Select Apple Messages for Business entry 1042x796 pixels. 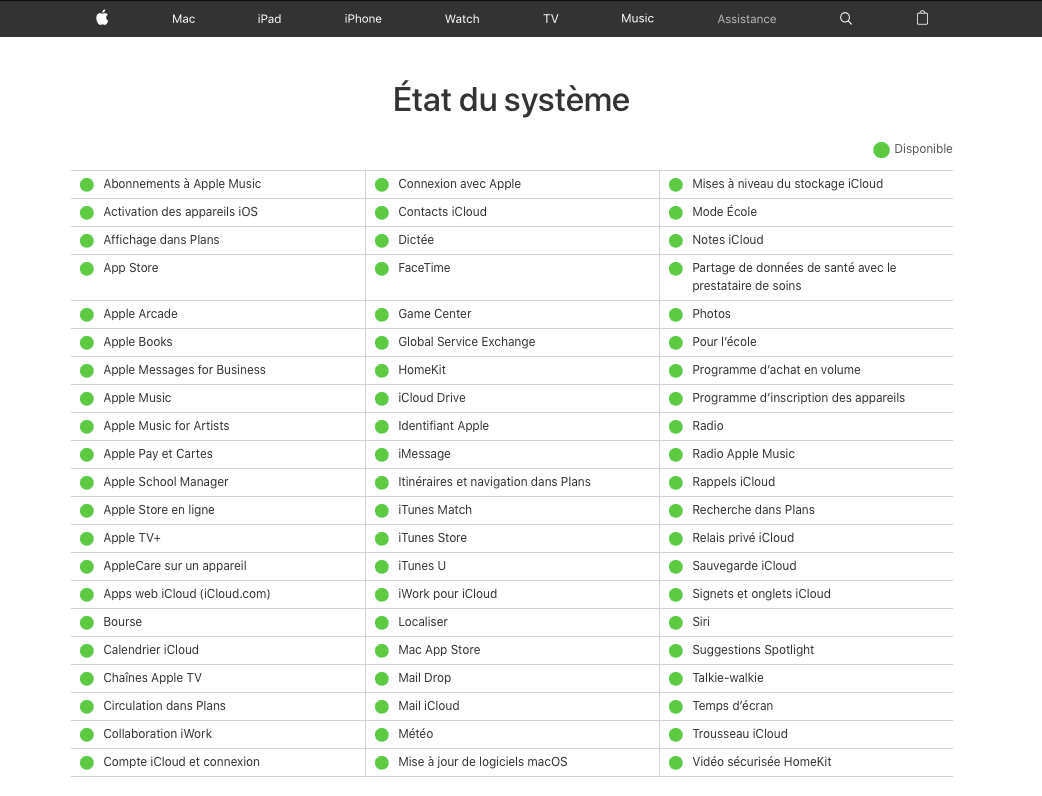pos(184,370)
